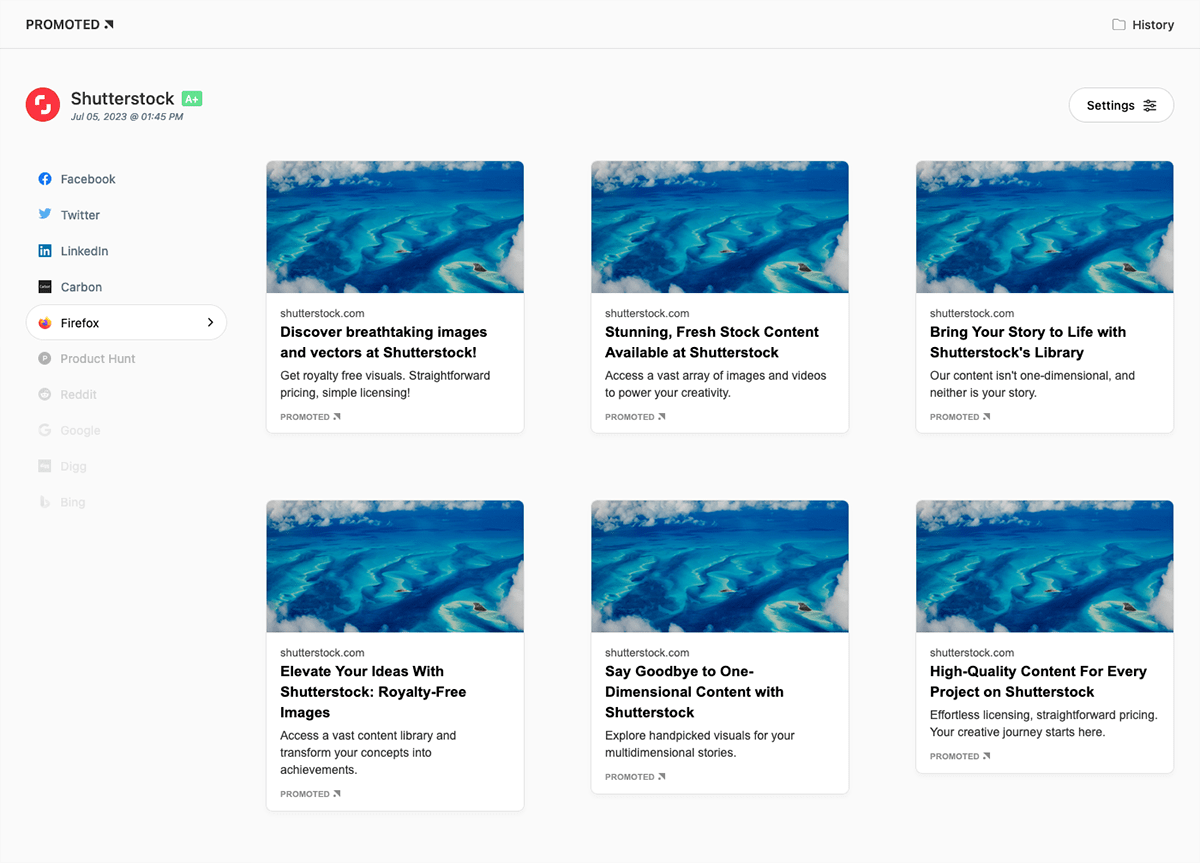Click the Shutterstock title text

point(122,98)
